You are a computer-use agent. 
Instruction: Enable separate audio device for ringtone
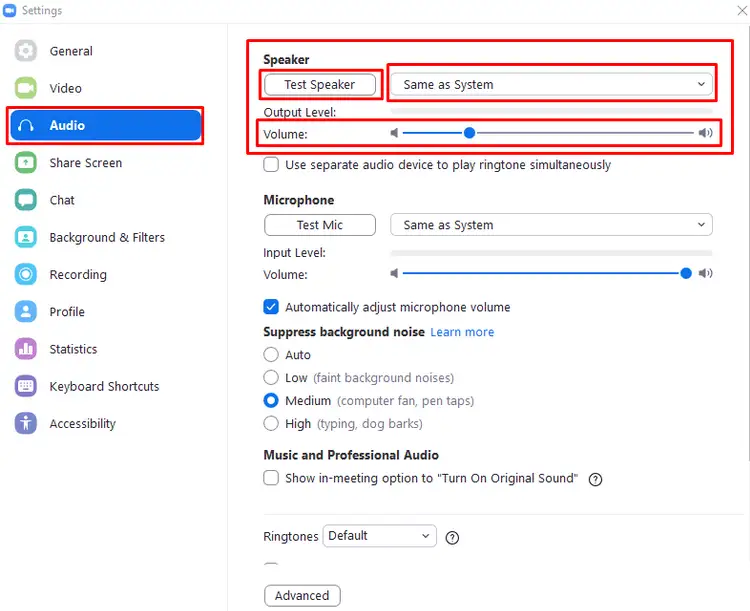tap(271, 165)
